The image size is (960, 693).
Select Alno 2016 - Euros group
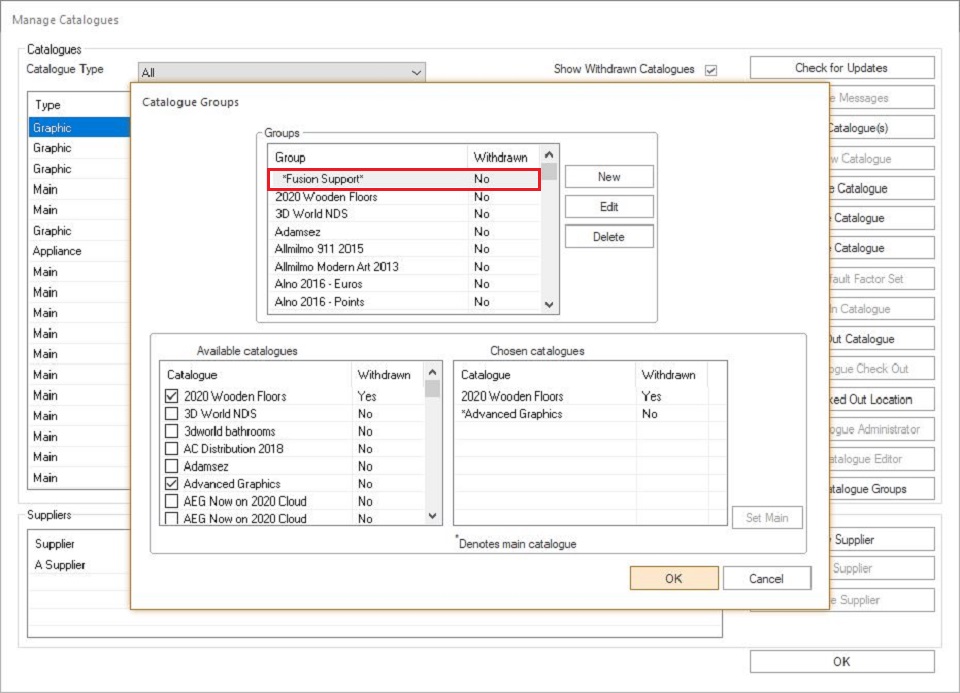[404, 283]
